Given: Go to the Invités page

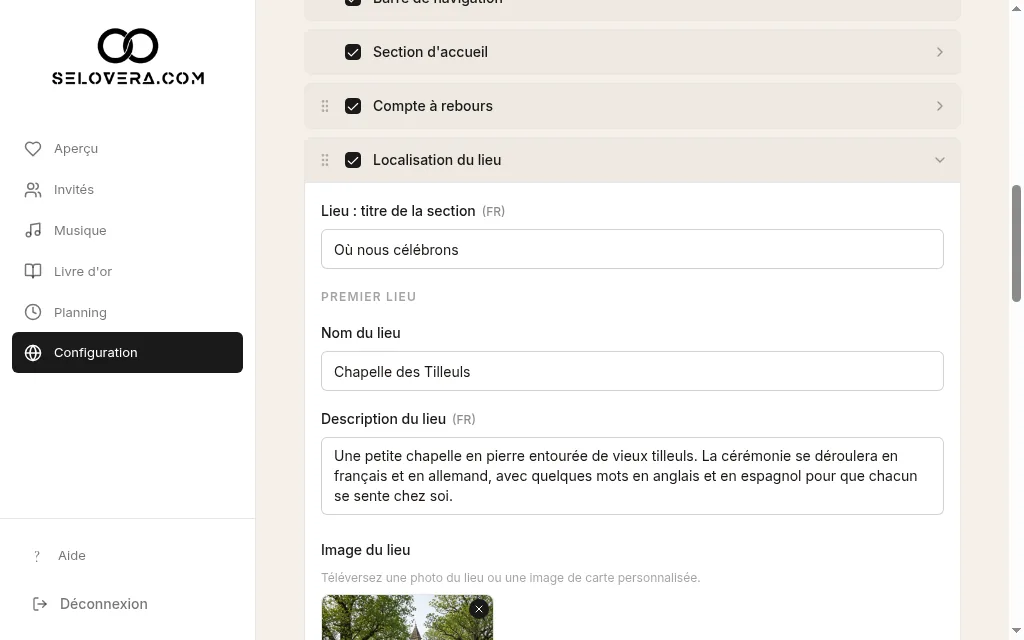Looking at the screenshot, I should click(127, 190).
